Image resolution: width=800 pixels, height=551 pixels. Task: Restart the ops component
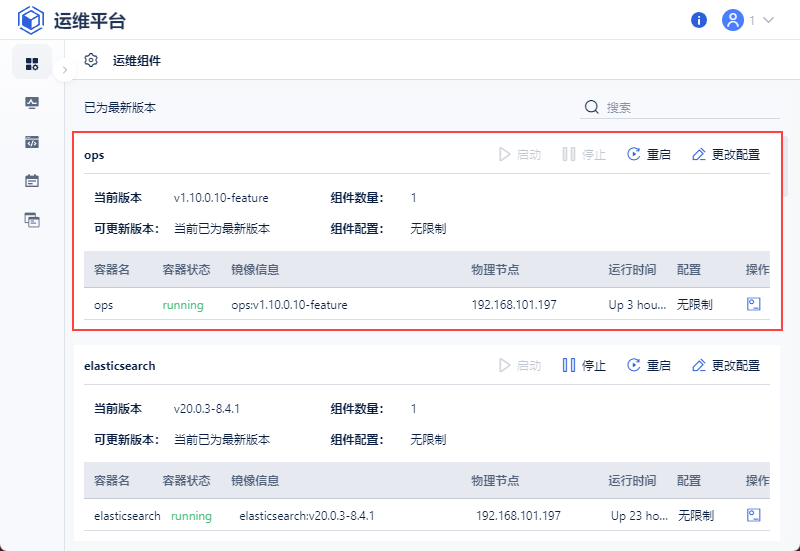click(648, 154)
